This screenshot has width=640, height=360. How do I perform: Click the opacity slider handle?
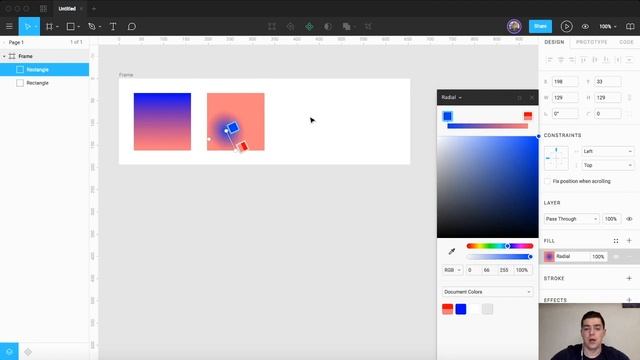click(530, 256)
